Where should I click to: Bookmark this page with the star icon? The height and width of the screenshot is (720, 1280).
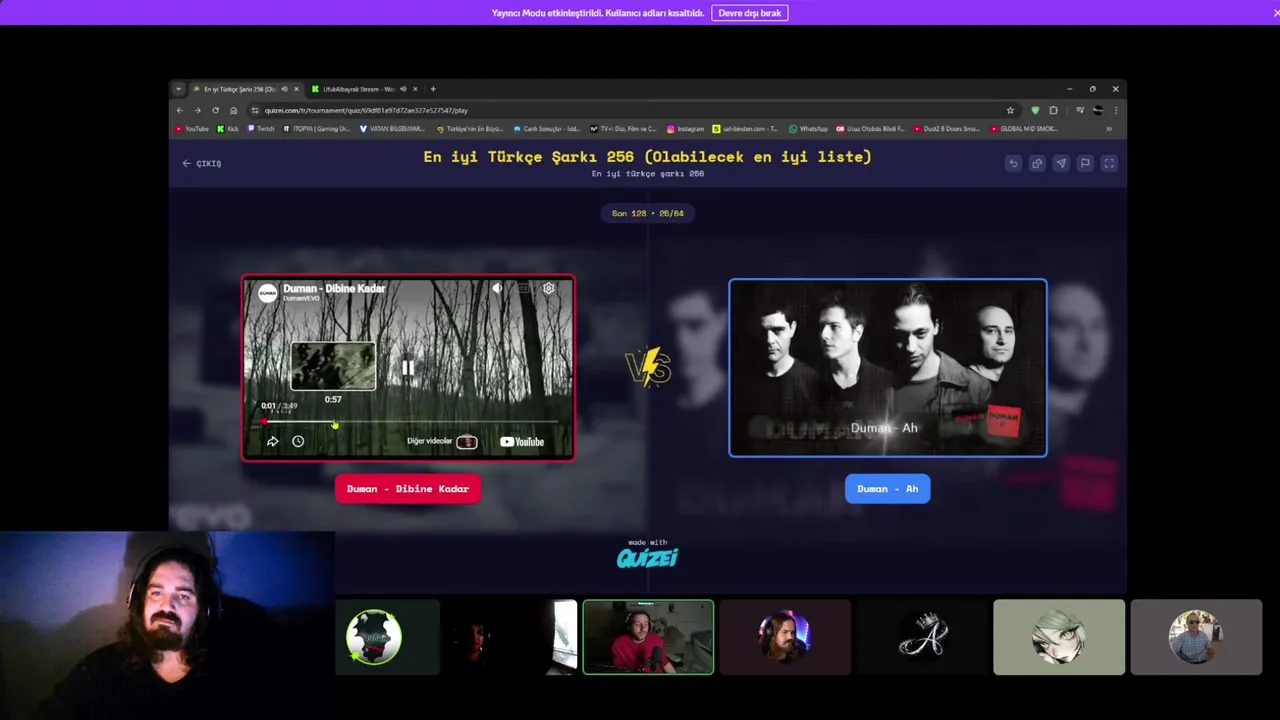point(1010,110)
